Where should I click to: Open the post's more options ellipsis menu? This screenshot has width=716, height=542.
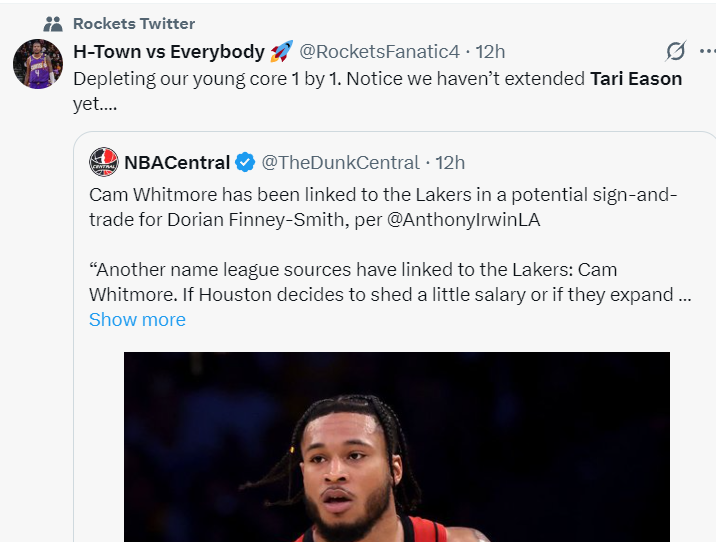712,52
